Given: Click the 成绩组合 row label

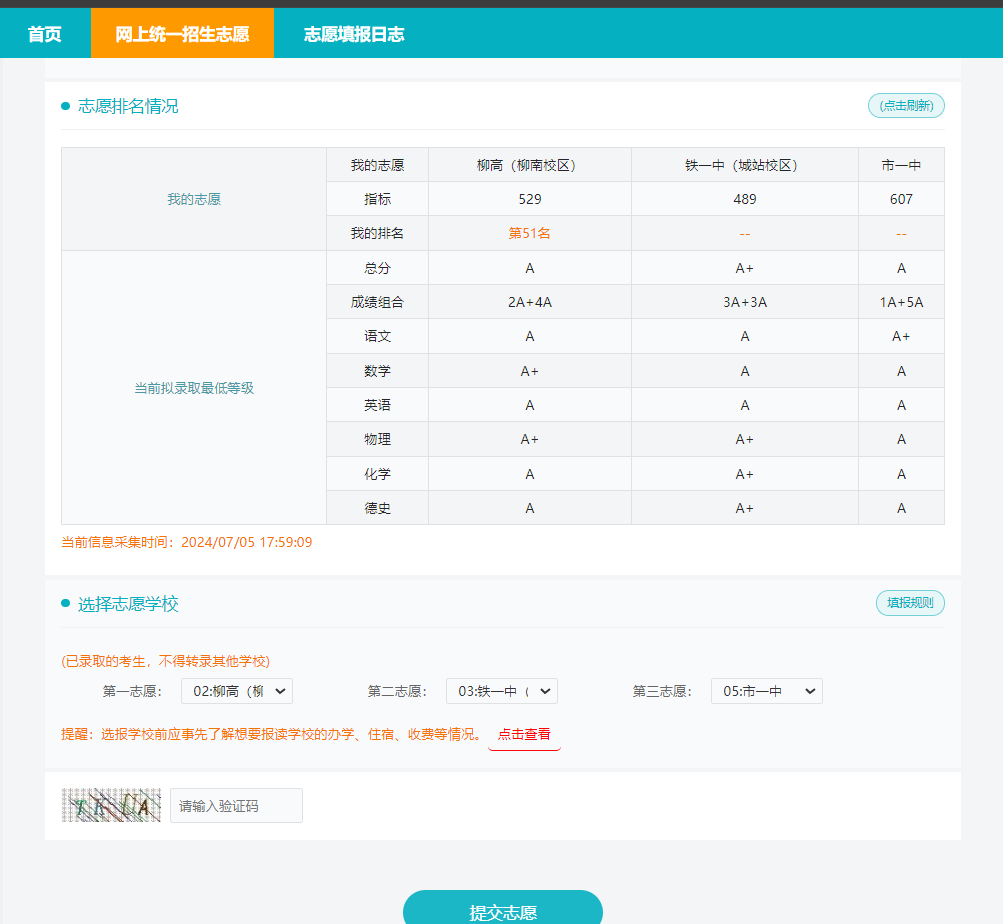Looking at the screenshot, I should click(x=377, y=302).
